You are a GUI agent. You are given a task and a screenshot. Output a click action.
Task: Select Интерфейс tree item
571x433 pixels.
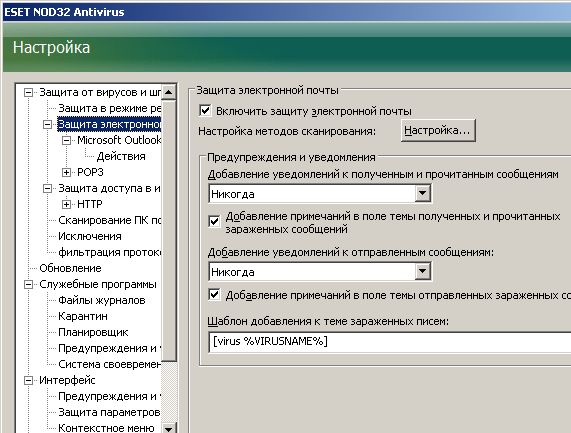(67, 381)
